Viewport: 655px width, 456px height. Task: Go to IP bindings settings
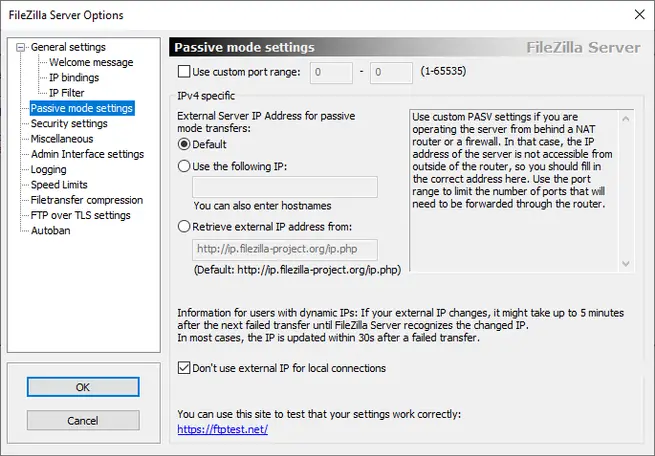click(x=74, y=78)
